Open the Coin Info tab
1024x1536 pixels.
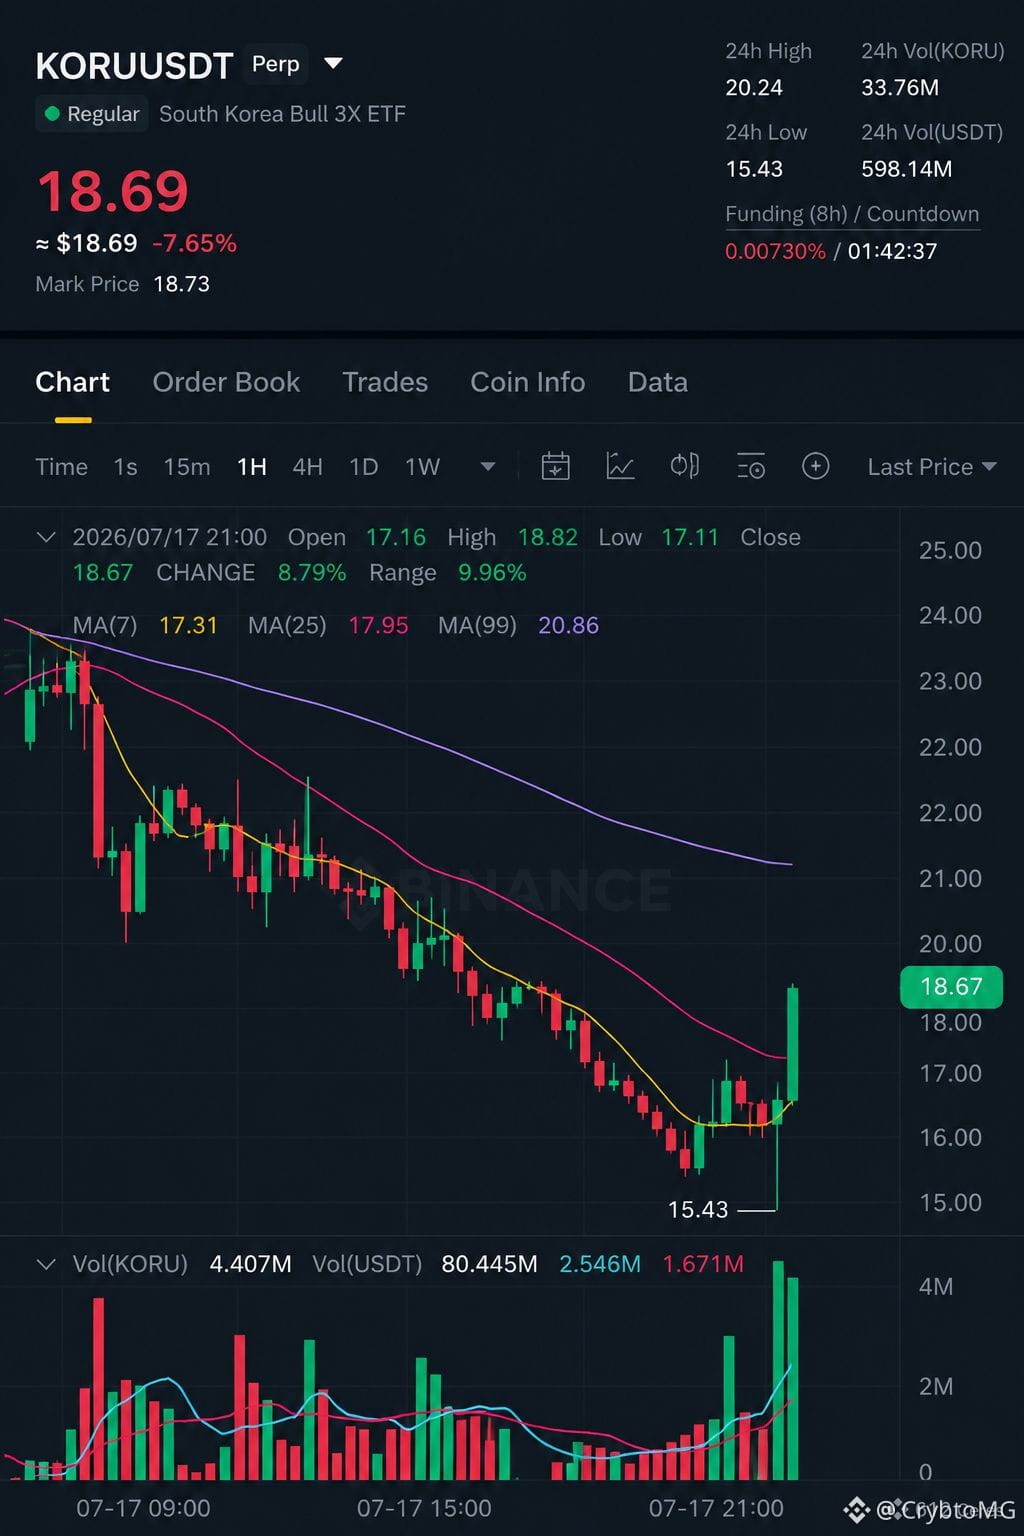tap(527, 382)
